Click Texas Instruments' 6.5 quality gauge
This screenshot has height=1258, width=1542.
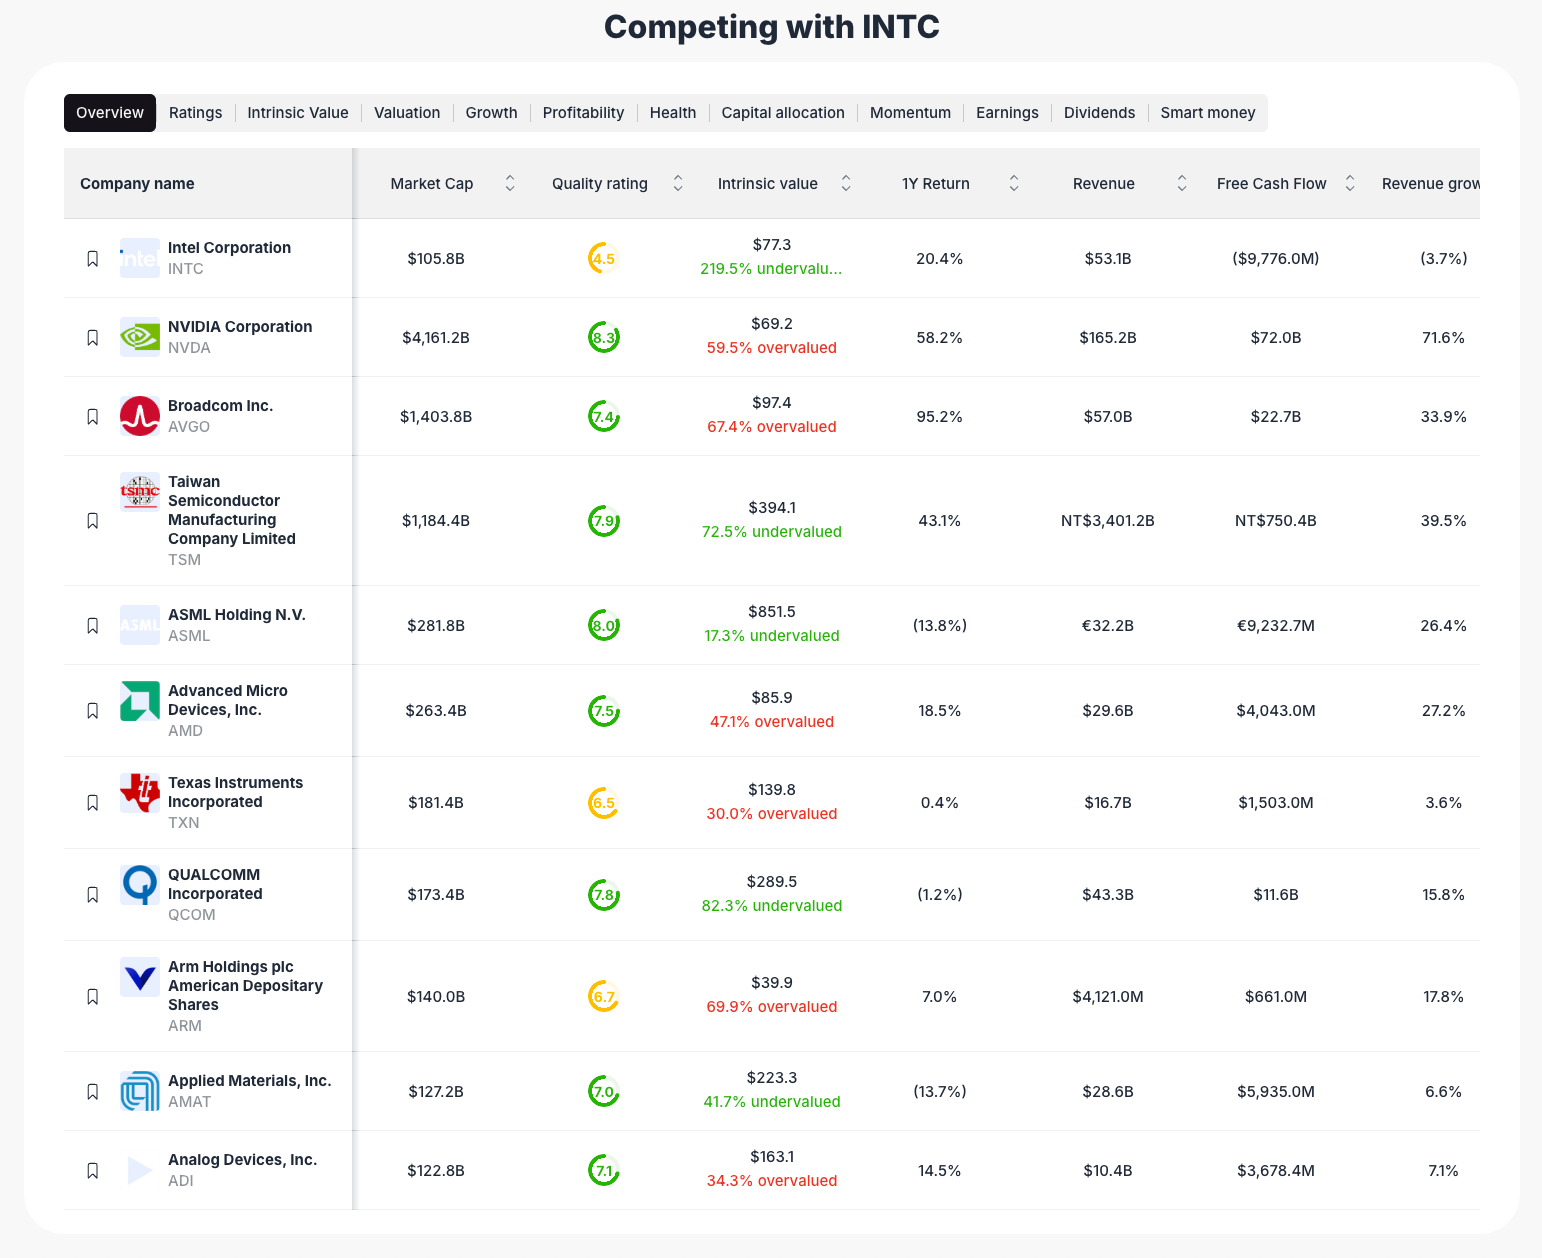(604, 803)
